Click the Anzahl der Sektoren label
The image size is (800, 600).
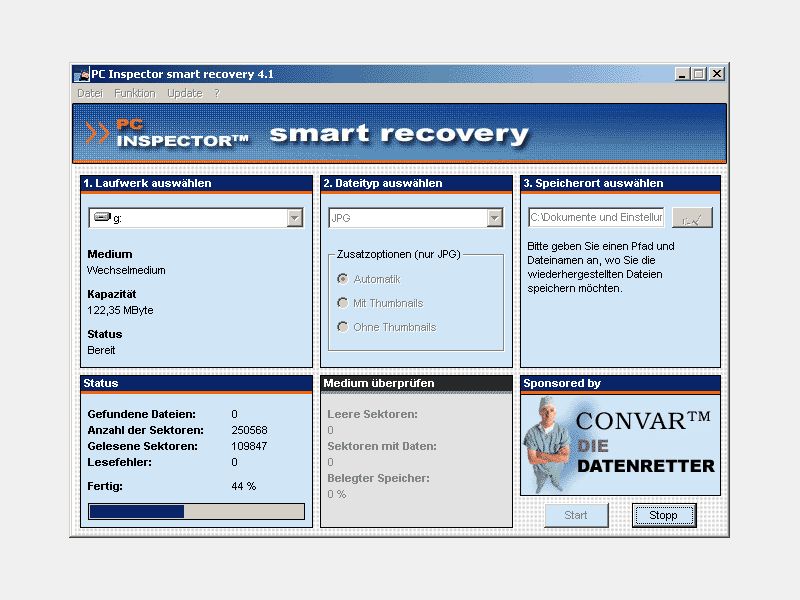[145, 430]
